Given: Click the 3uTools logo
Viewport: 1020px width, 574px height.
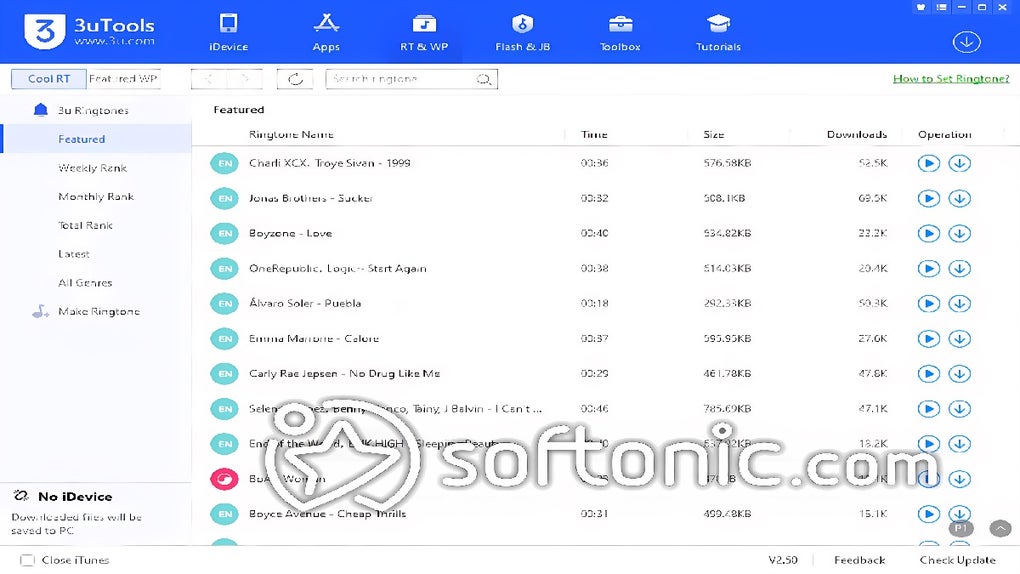Looking at the screenshot, I should click(x=90, y=31).
